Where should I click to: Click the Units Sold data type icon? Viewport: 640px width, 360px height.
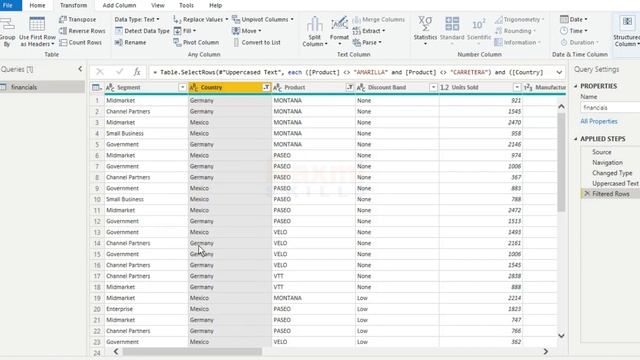[444, 87]
